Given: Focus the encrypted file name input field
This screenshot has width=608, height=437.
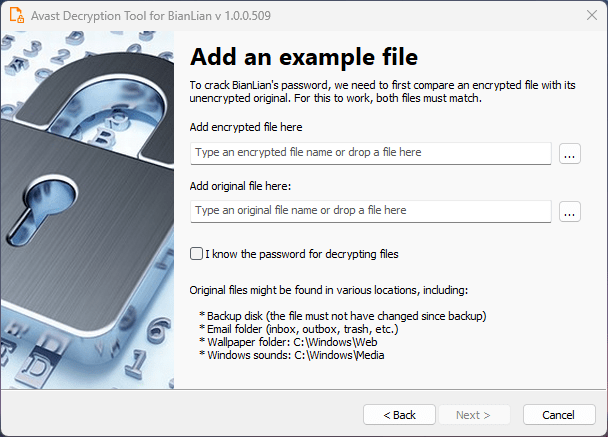Looking at the screenshot, I should [370, 153].
